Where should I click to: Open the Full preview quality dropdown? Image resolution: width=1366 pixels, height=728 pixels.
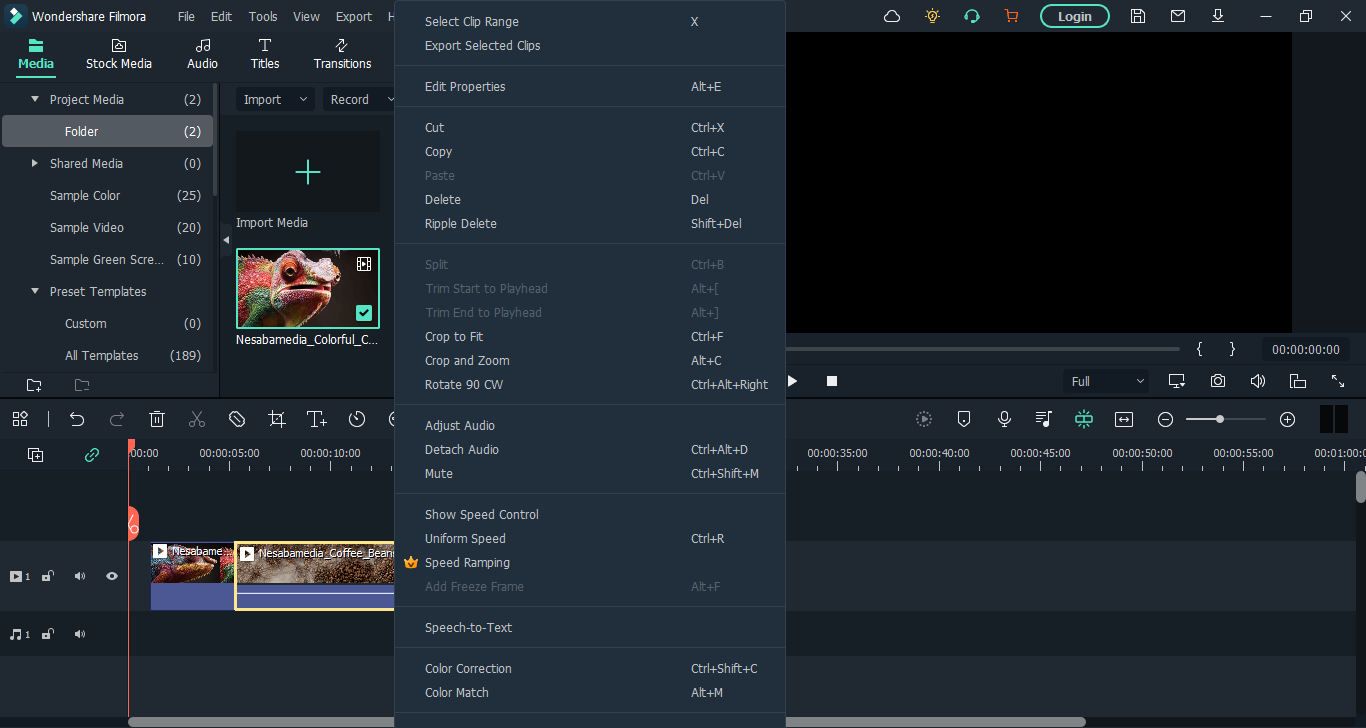(1106, 381)
